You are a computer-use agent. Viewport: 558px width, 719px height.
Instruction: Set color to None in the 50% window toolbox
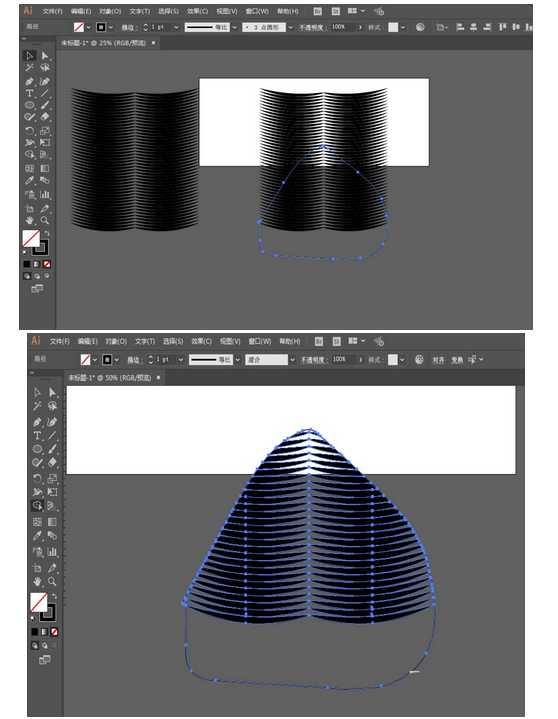[x=54, y=632]
